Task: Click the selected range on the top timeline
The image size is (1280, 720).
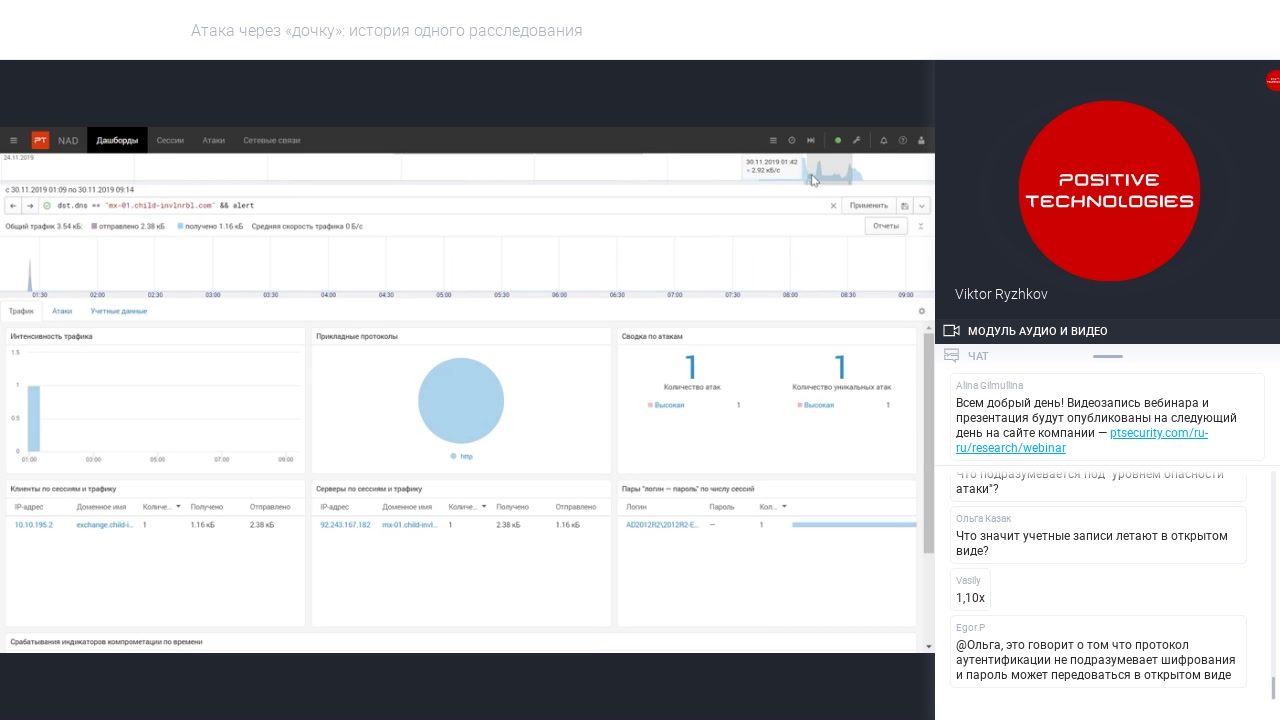Action: pyautogui.click(x=828, y=168)
